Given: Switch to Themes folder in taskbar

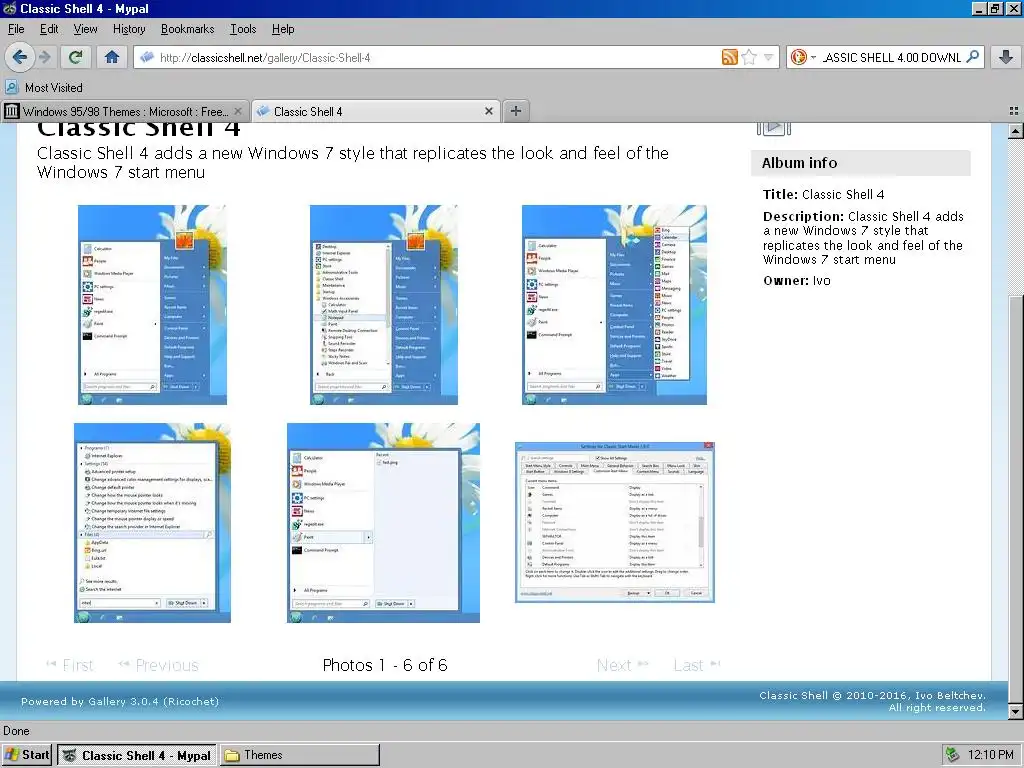Looking at the screenshot, I should tap(300, 755).
